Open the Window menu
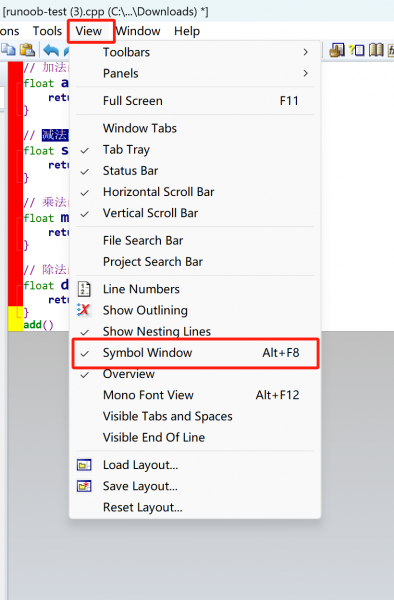 point(138,31)
